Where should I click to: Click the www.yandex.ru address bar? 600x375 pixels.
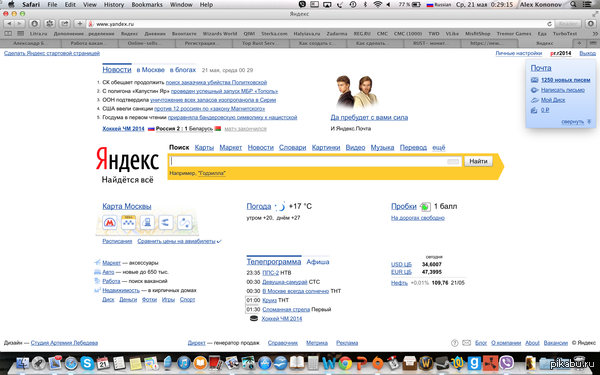321,24
